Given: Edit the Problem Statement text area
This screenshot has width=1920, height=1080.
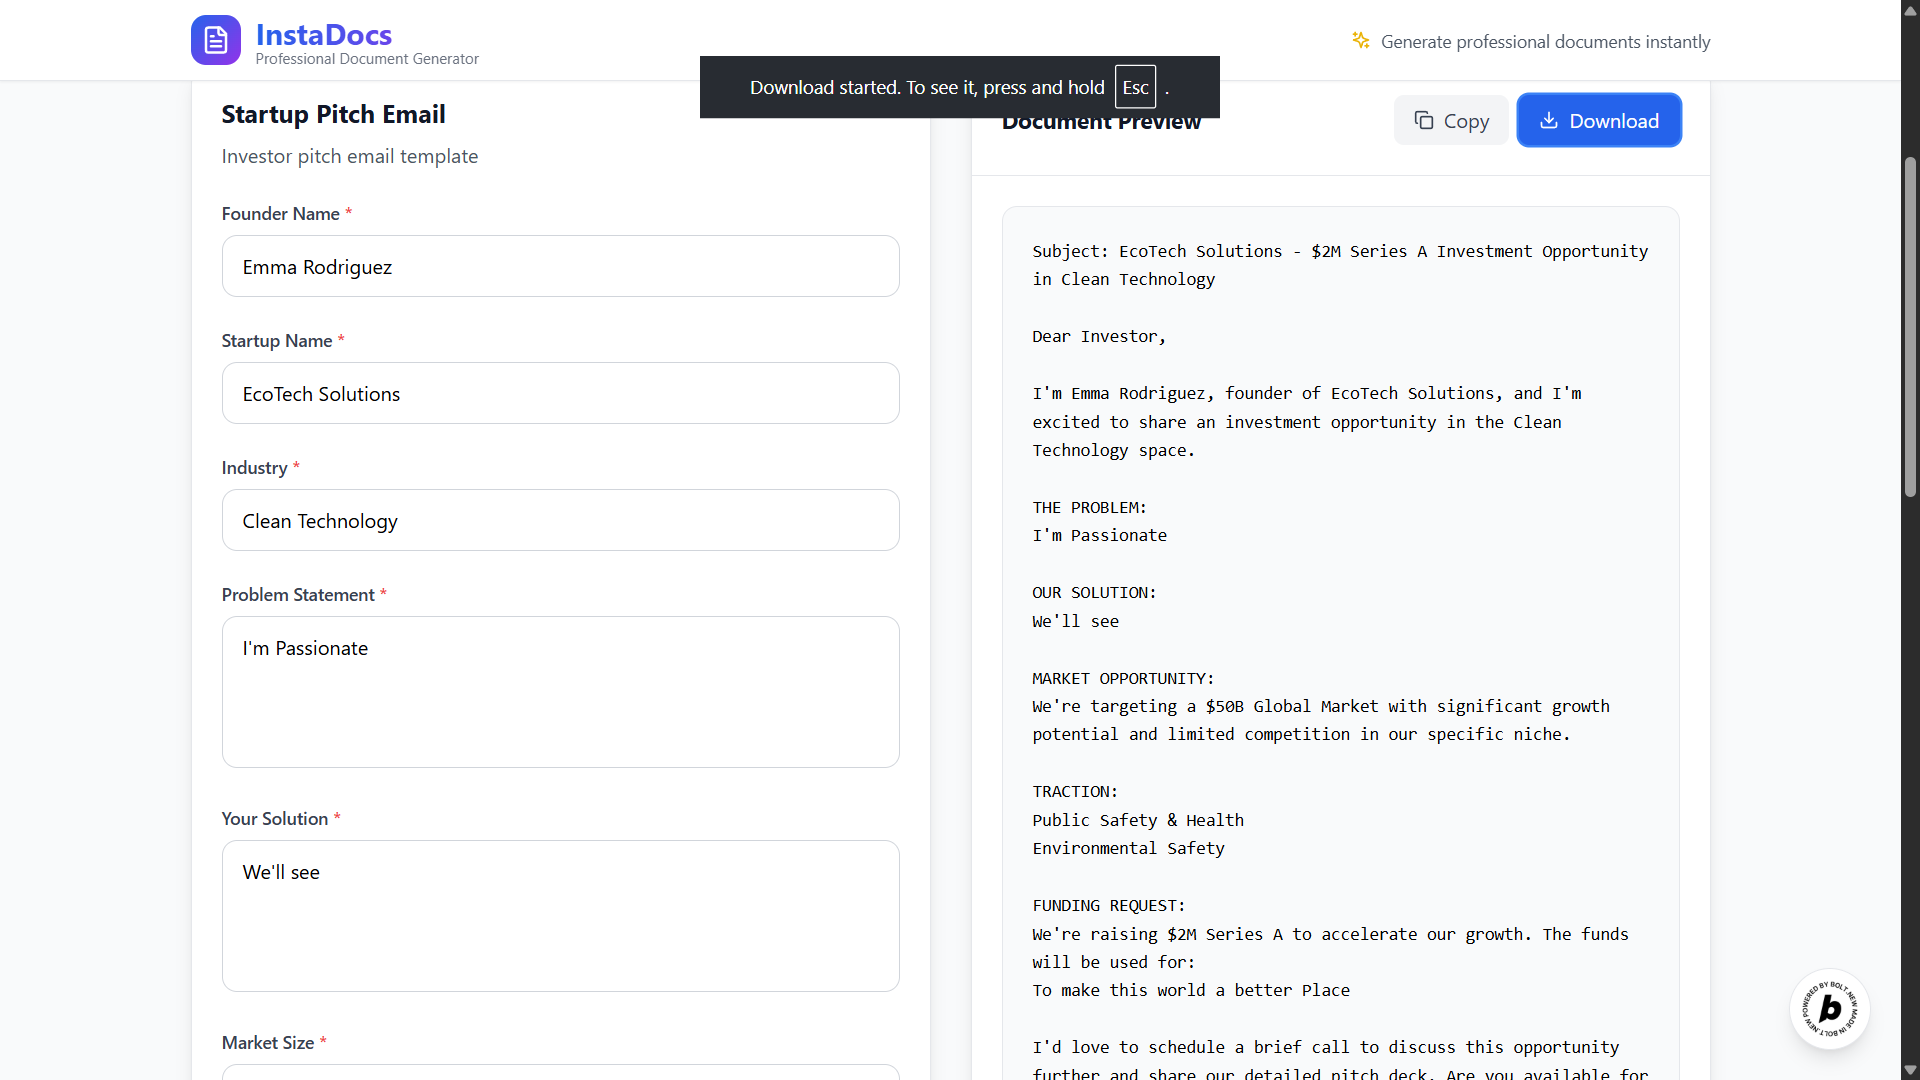Looking at the screenshot, I should [560, 692].
